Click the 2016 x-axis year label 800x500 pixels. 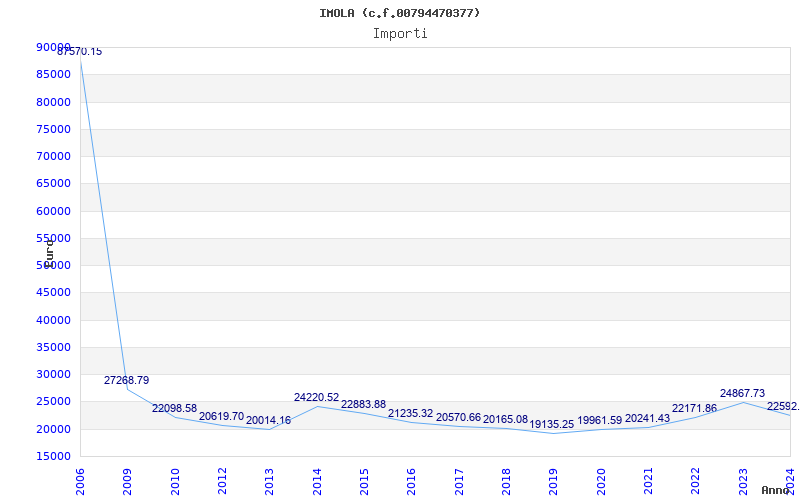click(412, 482)
